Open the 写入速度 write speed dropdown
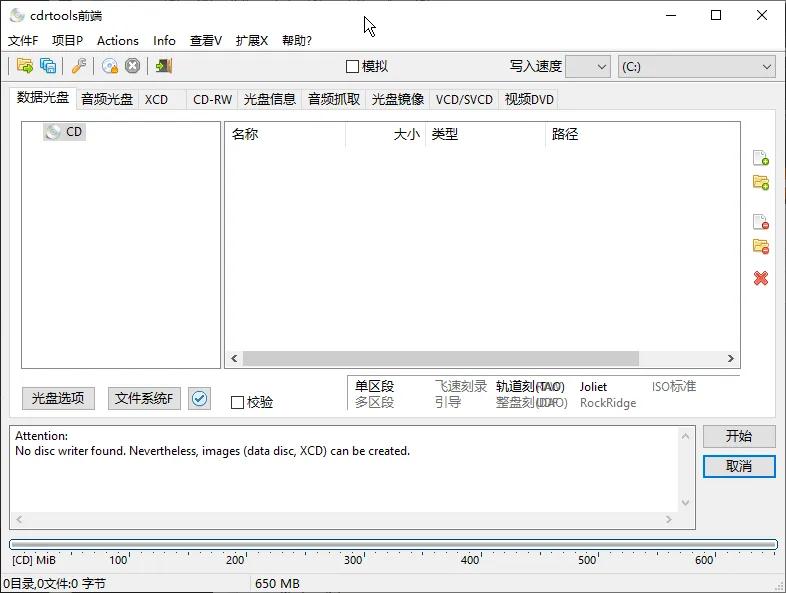Image resolution: width=786 pixels, height=593 pixels. coord(587,67)
